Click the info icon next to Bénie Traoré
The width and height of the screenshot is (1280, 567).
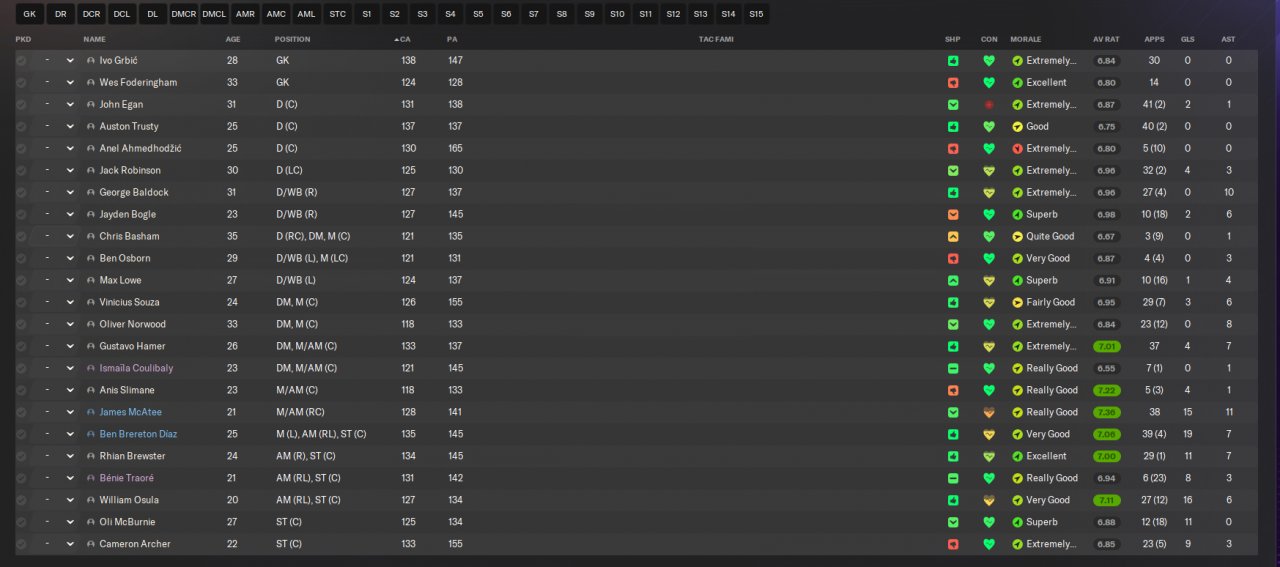click(91, 479)
